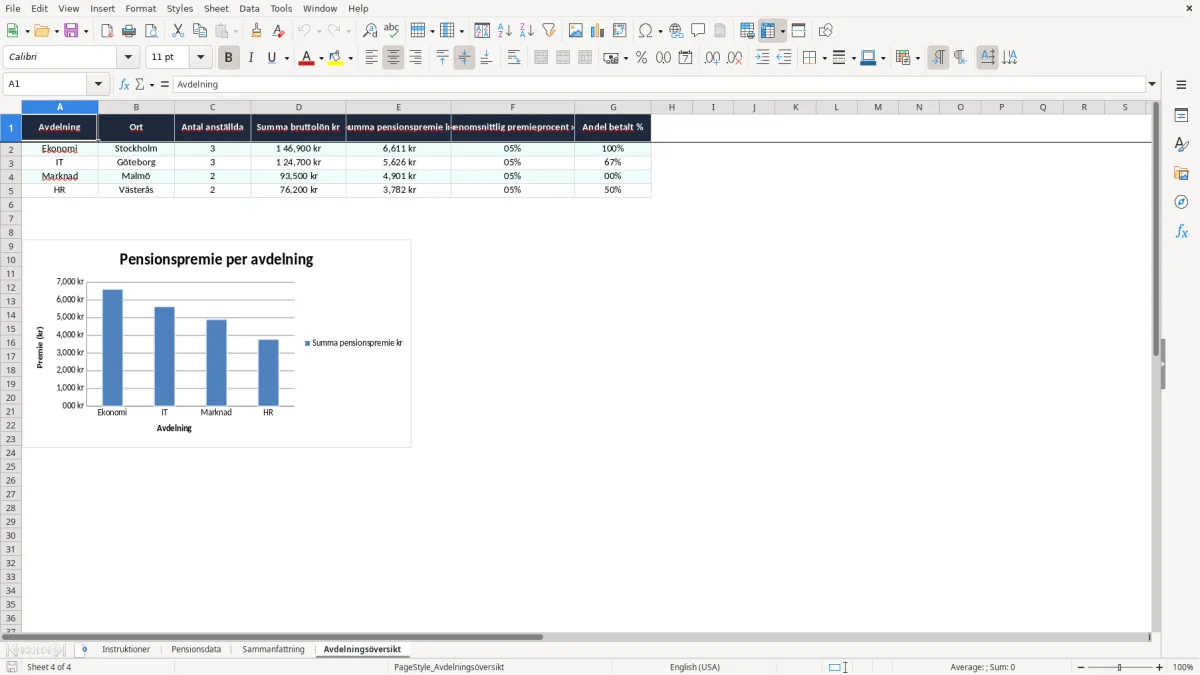Open the sidebar Gallery panel
The height and width of the screenshot is (675, 1200).
[1181, 173]
